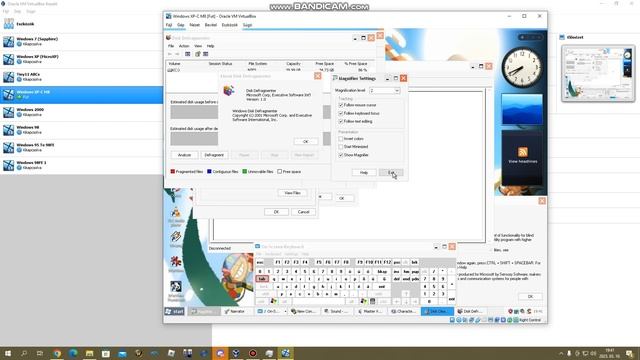
Task: Switch to Sound task in XP taskbar
Action: (336, 311)
